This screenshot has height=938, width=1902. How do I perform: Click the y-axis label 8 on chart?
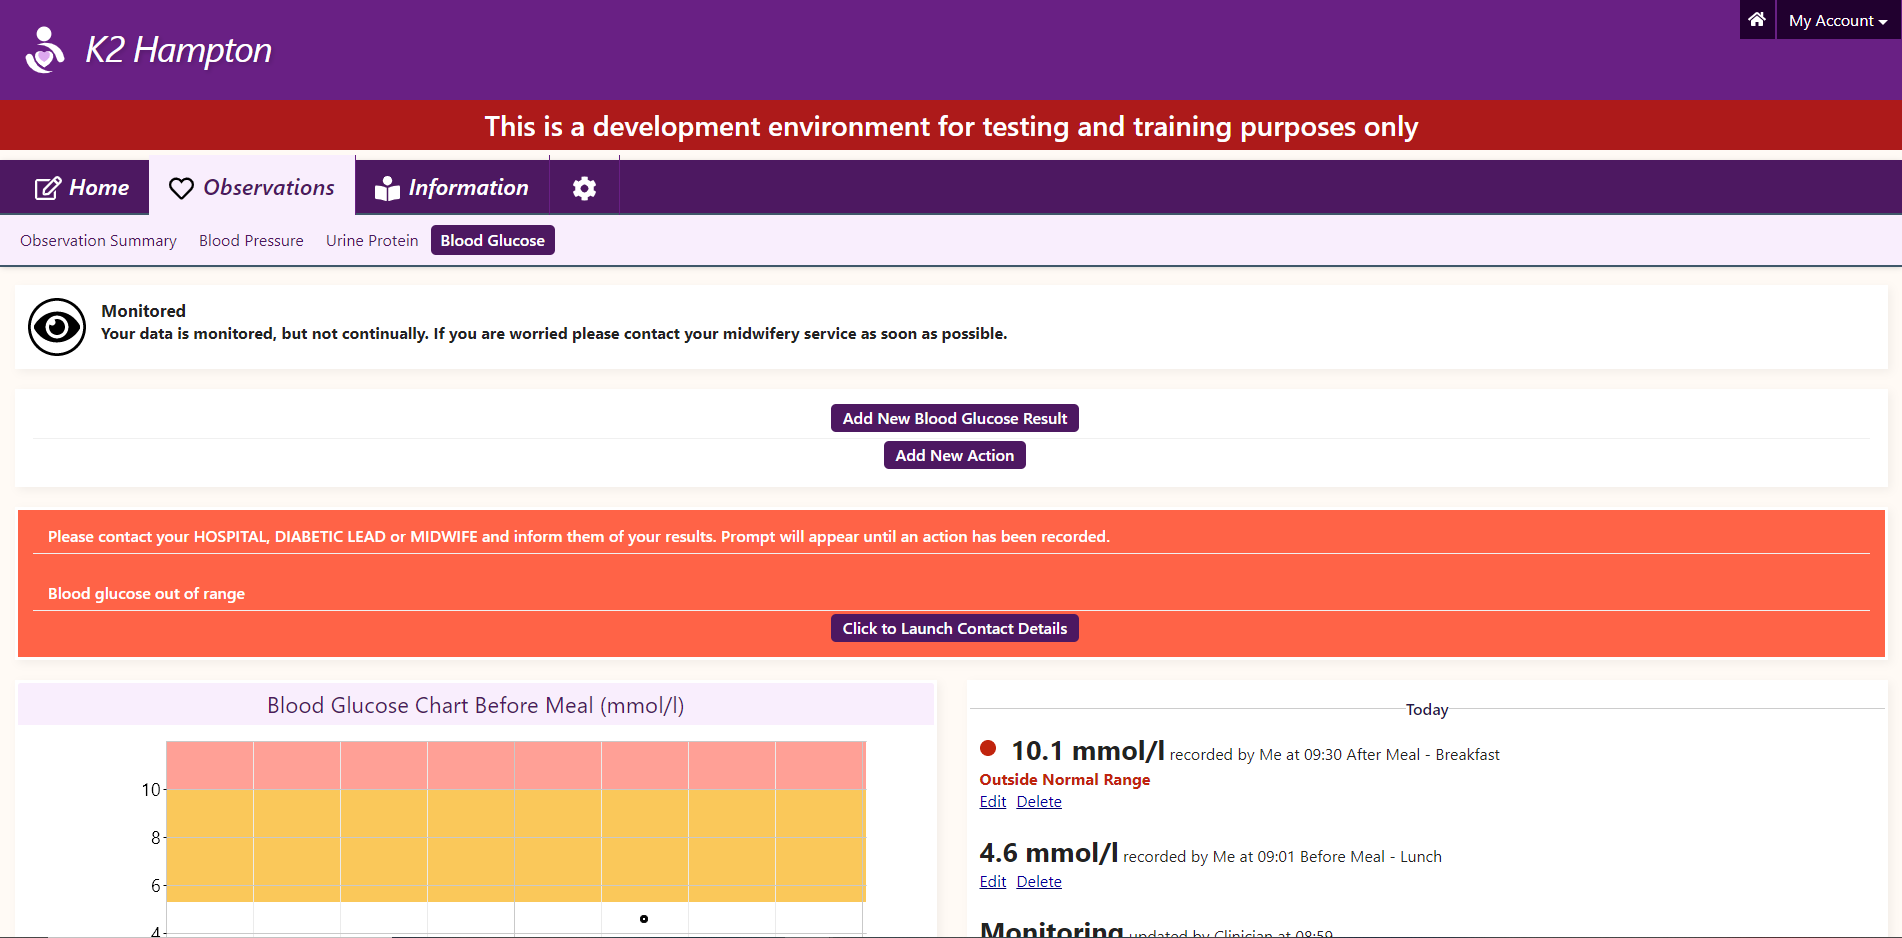click(155, 838)
